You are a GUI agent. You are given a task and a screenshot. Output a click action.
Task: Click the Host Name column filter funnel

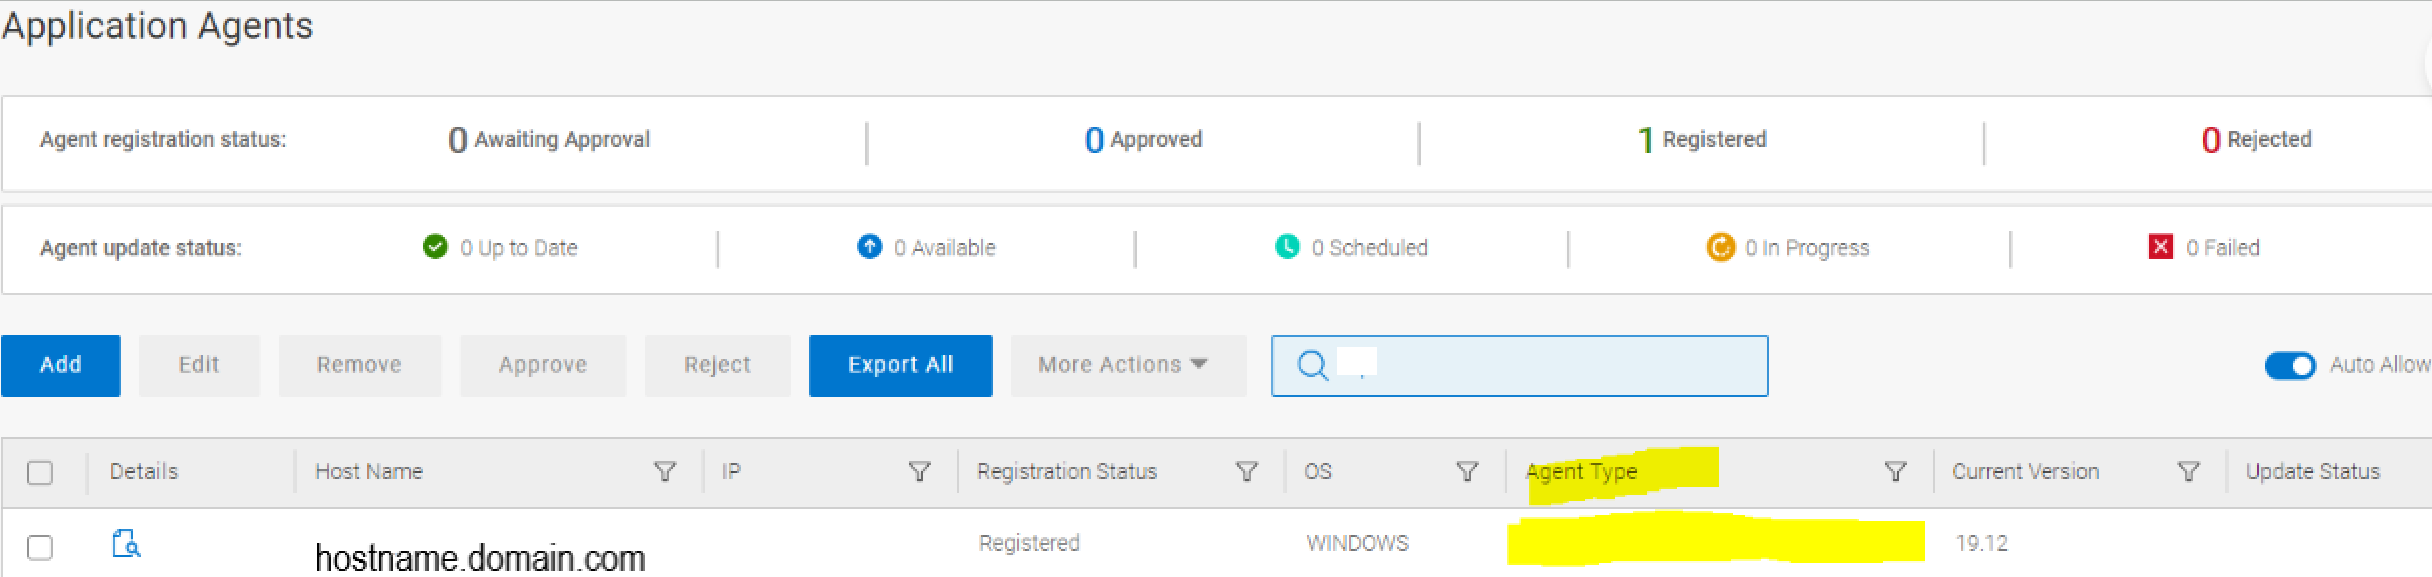click(x=666, y=471)
